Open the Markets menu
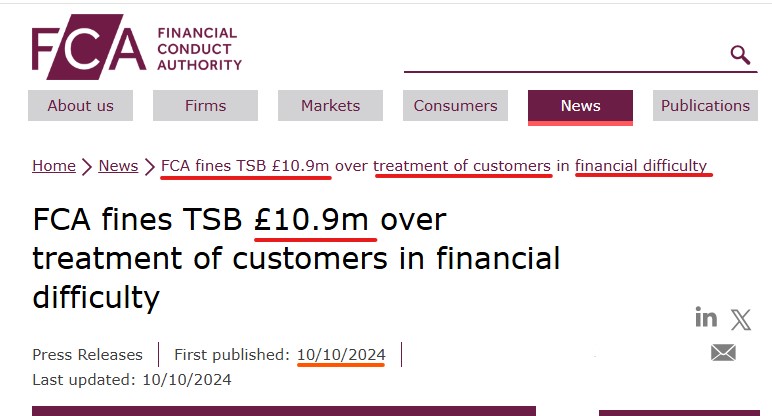The height and width of the screenshot is (416, 772). coord(330,105)
